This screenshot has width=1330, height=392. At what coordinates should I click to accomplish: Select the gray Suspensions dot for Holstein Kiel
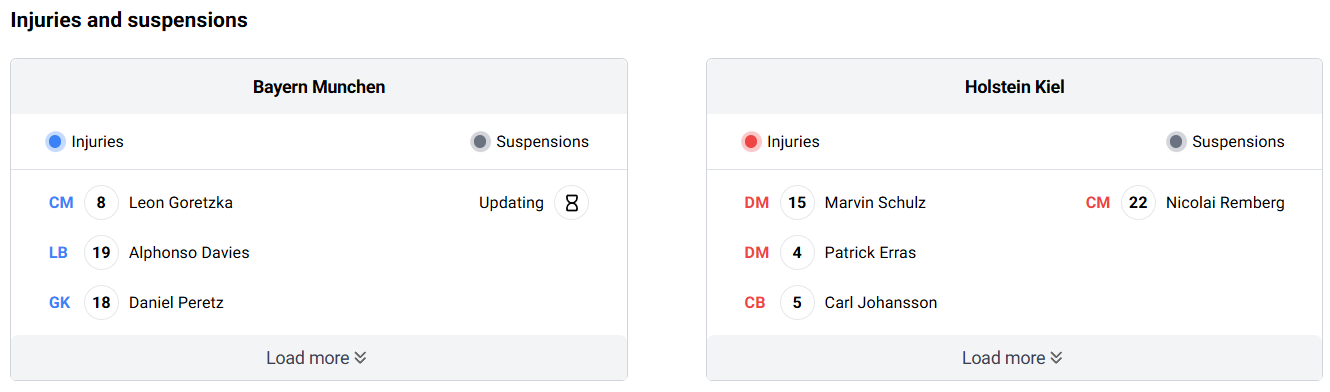click(1176, 142)
